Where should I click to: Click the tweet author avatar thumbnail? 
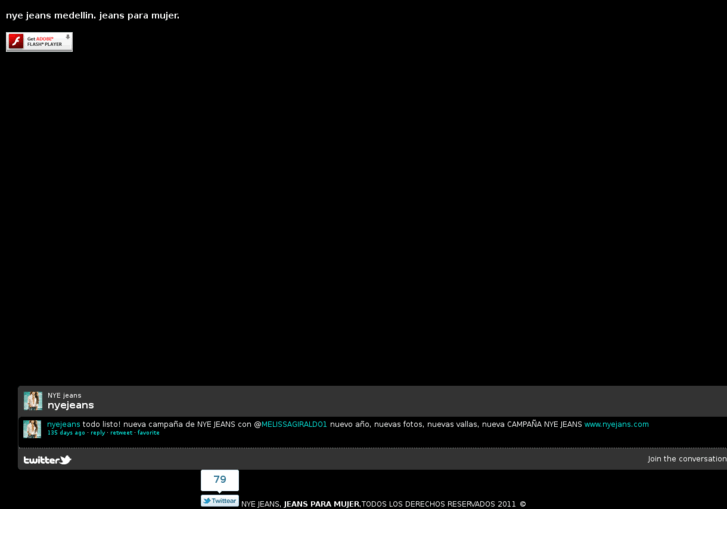tap(32, 429)
